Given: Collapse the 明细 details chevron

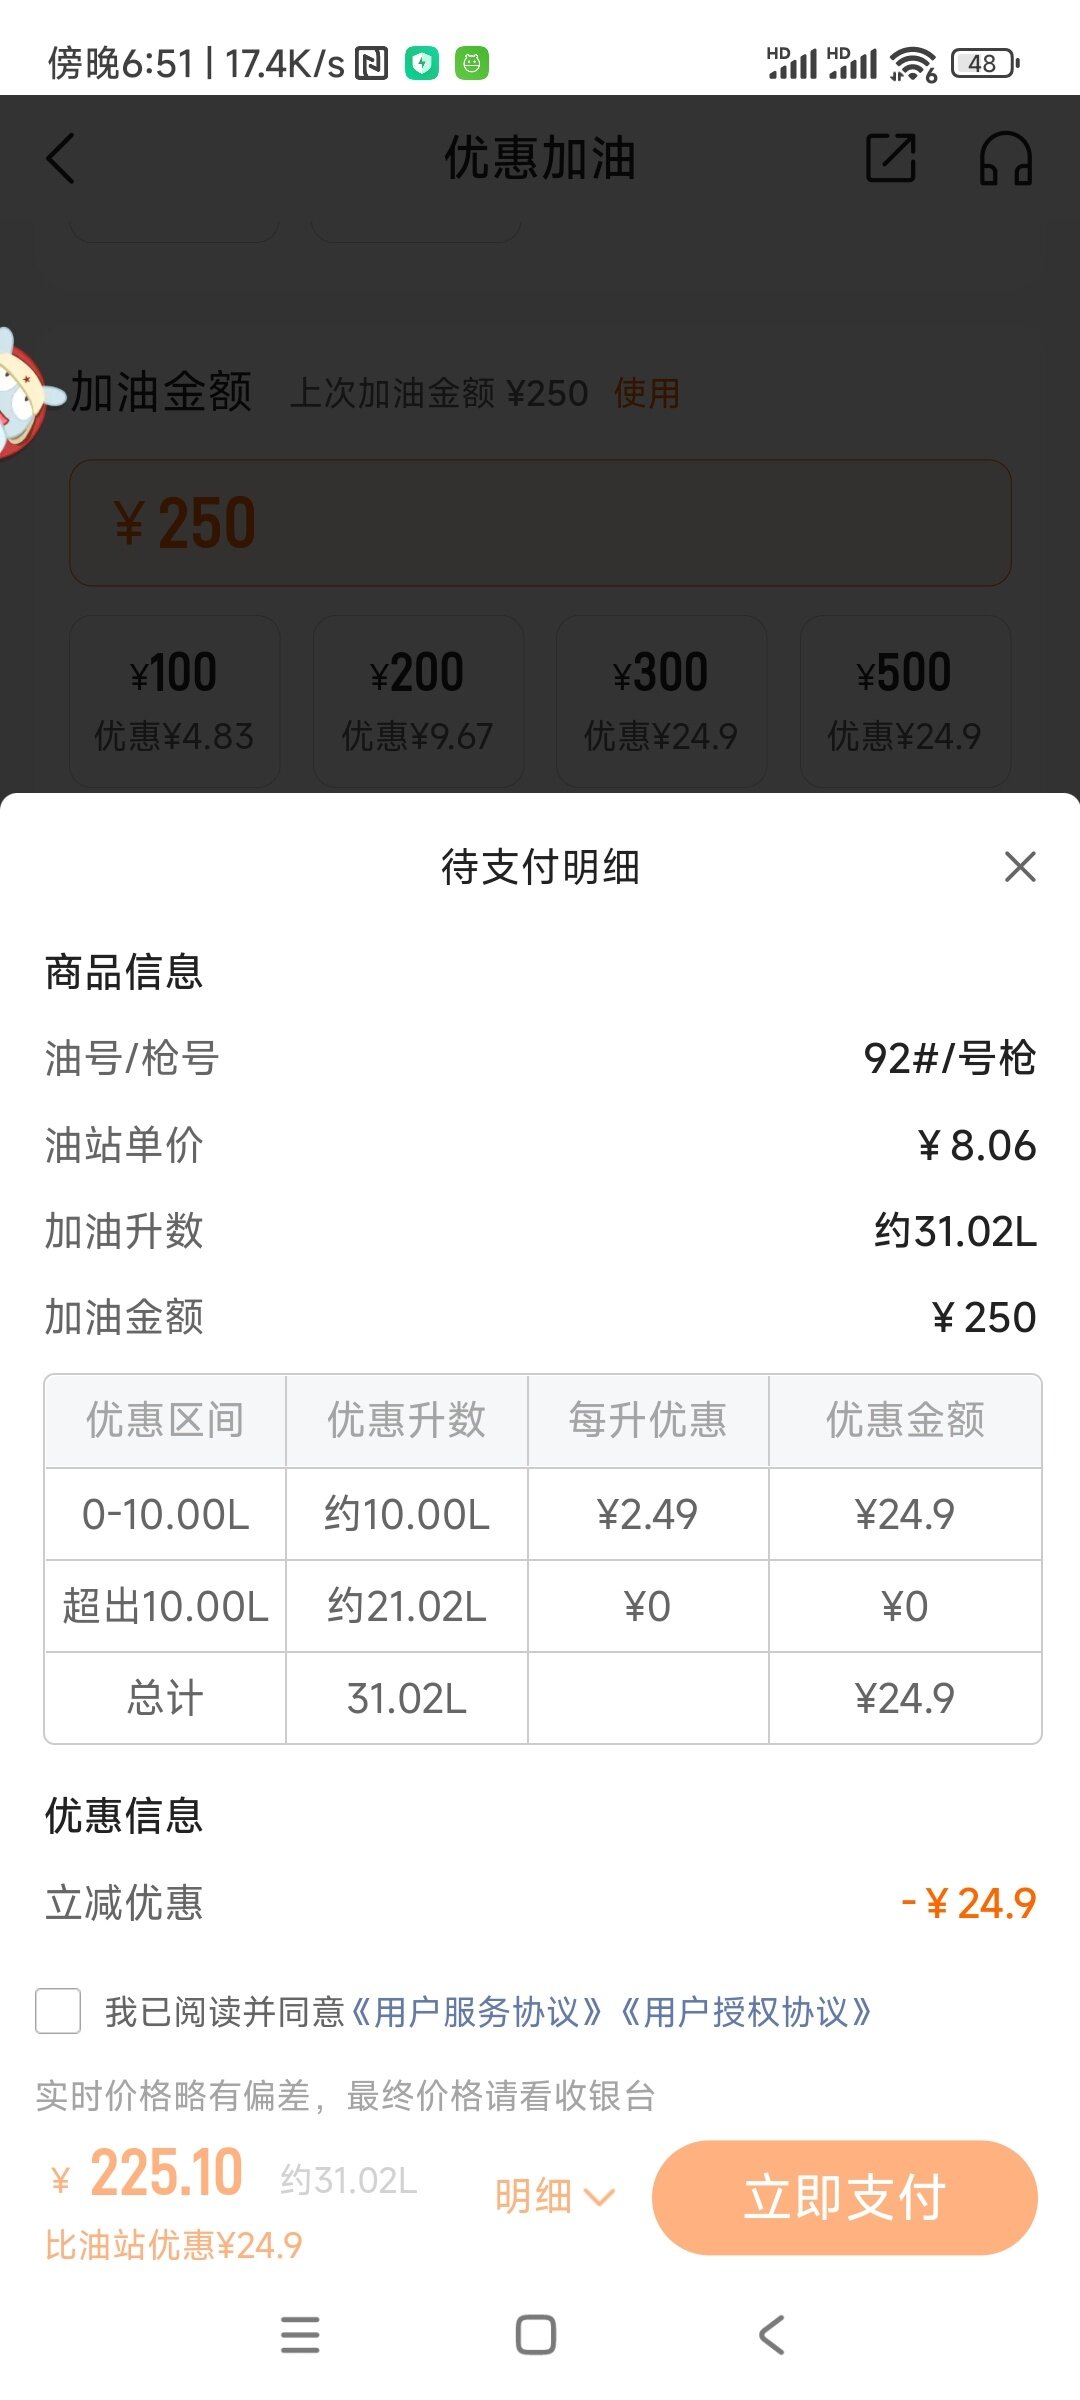Looking at the screenshot, I should tap(555, 2196).
